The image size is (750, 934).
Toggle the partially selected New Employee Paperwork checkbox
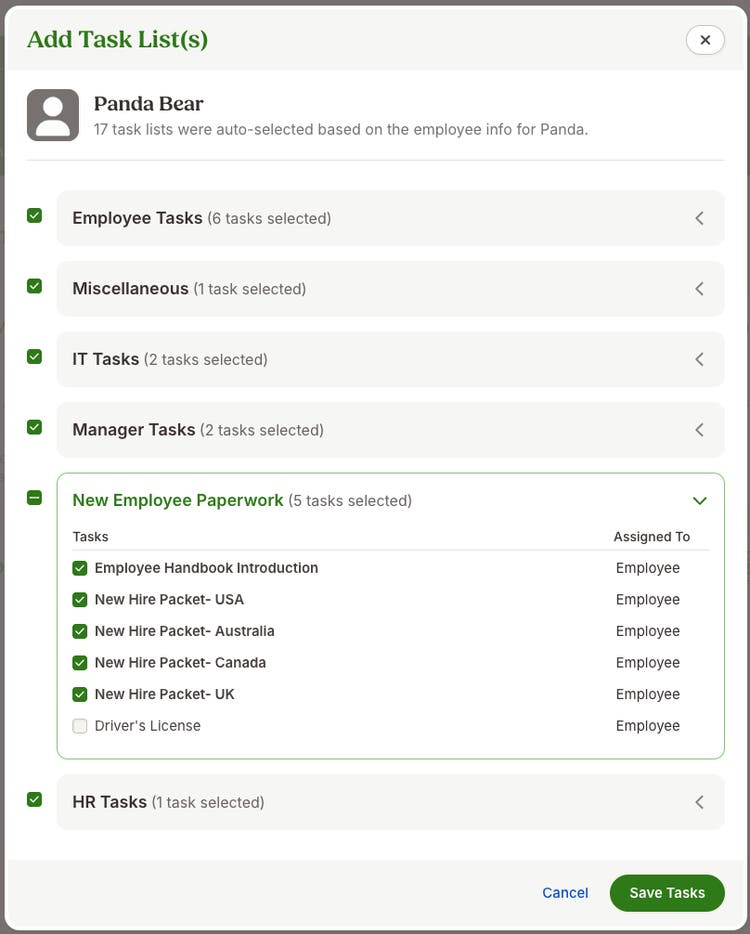[x=35, y=497]
